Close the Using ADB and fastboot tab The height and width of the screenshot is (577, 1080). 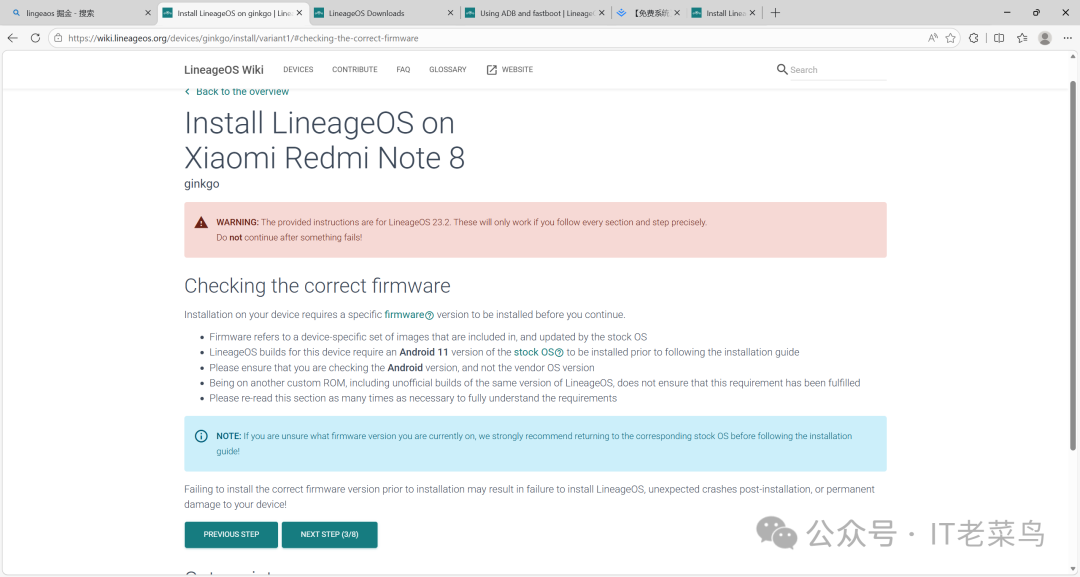point(601,12)
